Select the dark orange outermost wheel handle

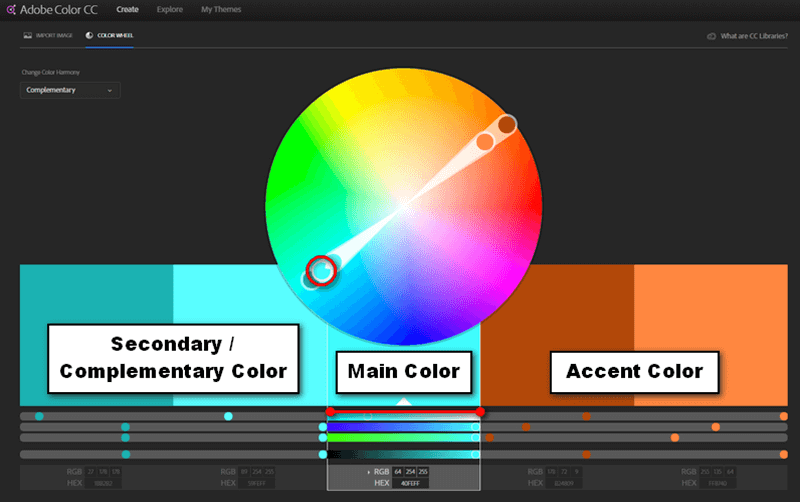[x=507, y=124]
